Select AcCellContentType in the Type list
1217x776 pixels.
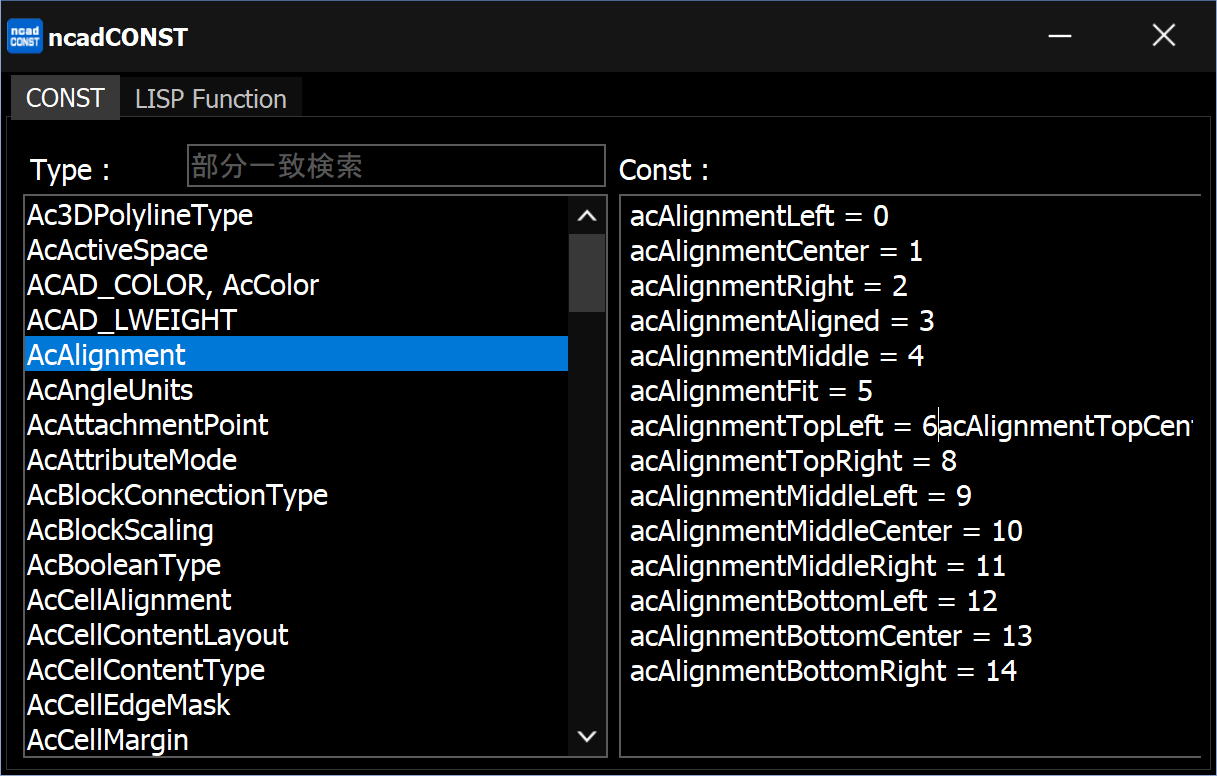[296, 670]
